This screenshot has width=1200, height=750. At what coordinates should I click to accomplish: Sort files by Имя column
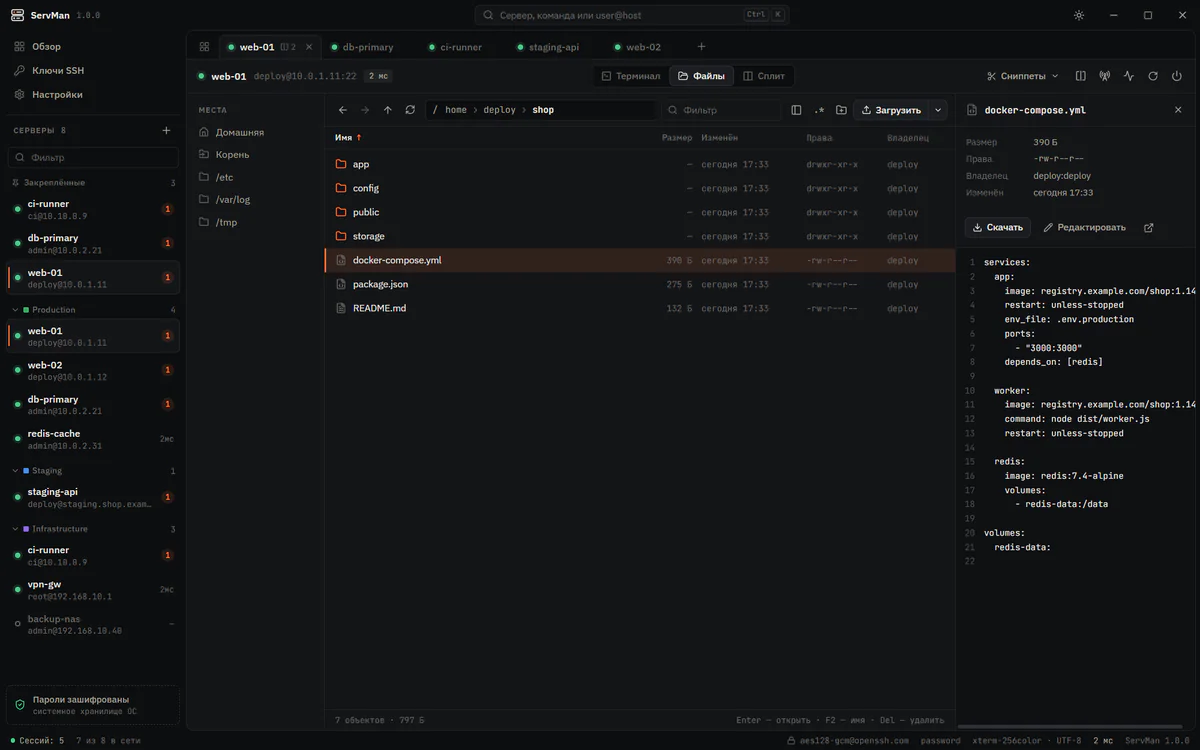click(348, 138)
